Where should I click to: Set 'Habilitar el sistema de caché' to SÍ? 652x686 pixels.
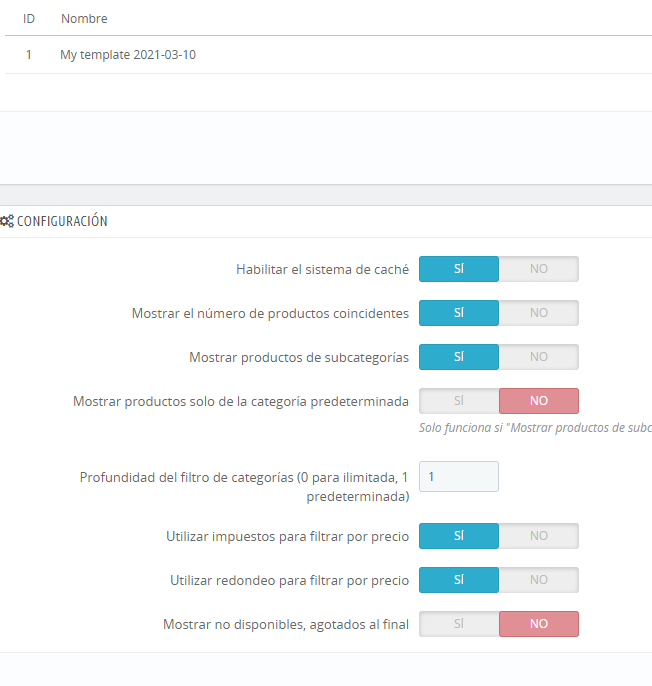[459, 269]
